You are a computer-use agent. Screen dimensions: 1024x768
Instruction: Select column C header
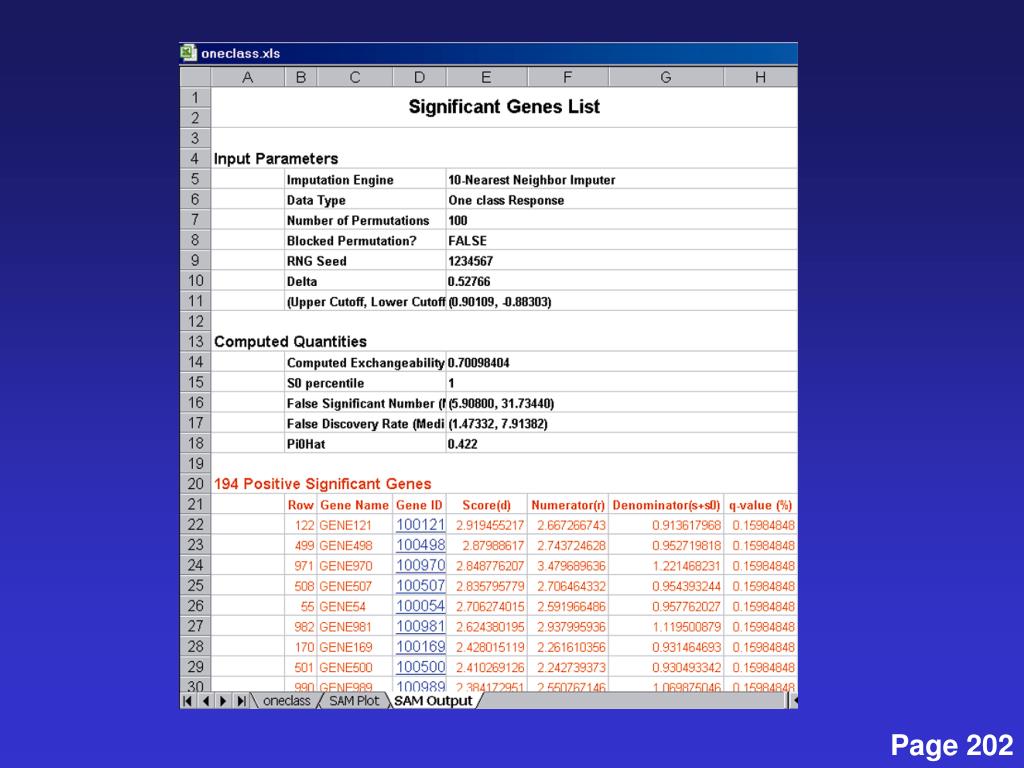[355, 77]
